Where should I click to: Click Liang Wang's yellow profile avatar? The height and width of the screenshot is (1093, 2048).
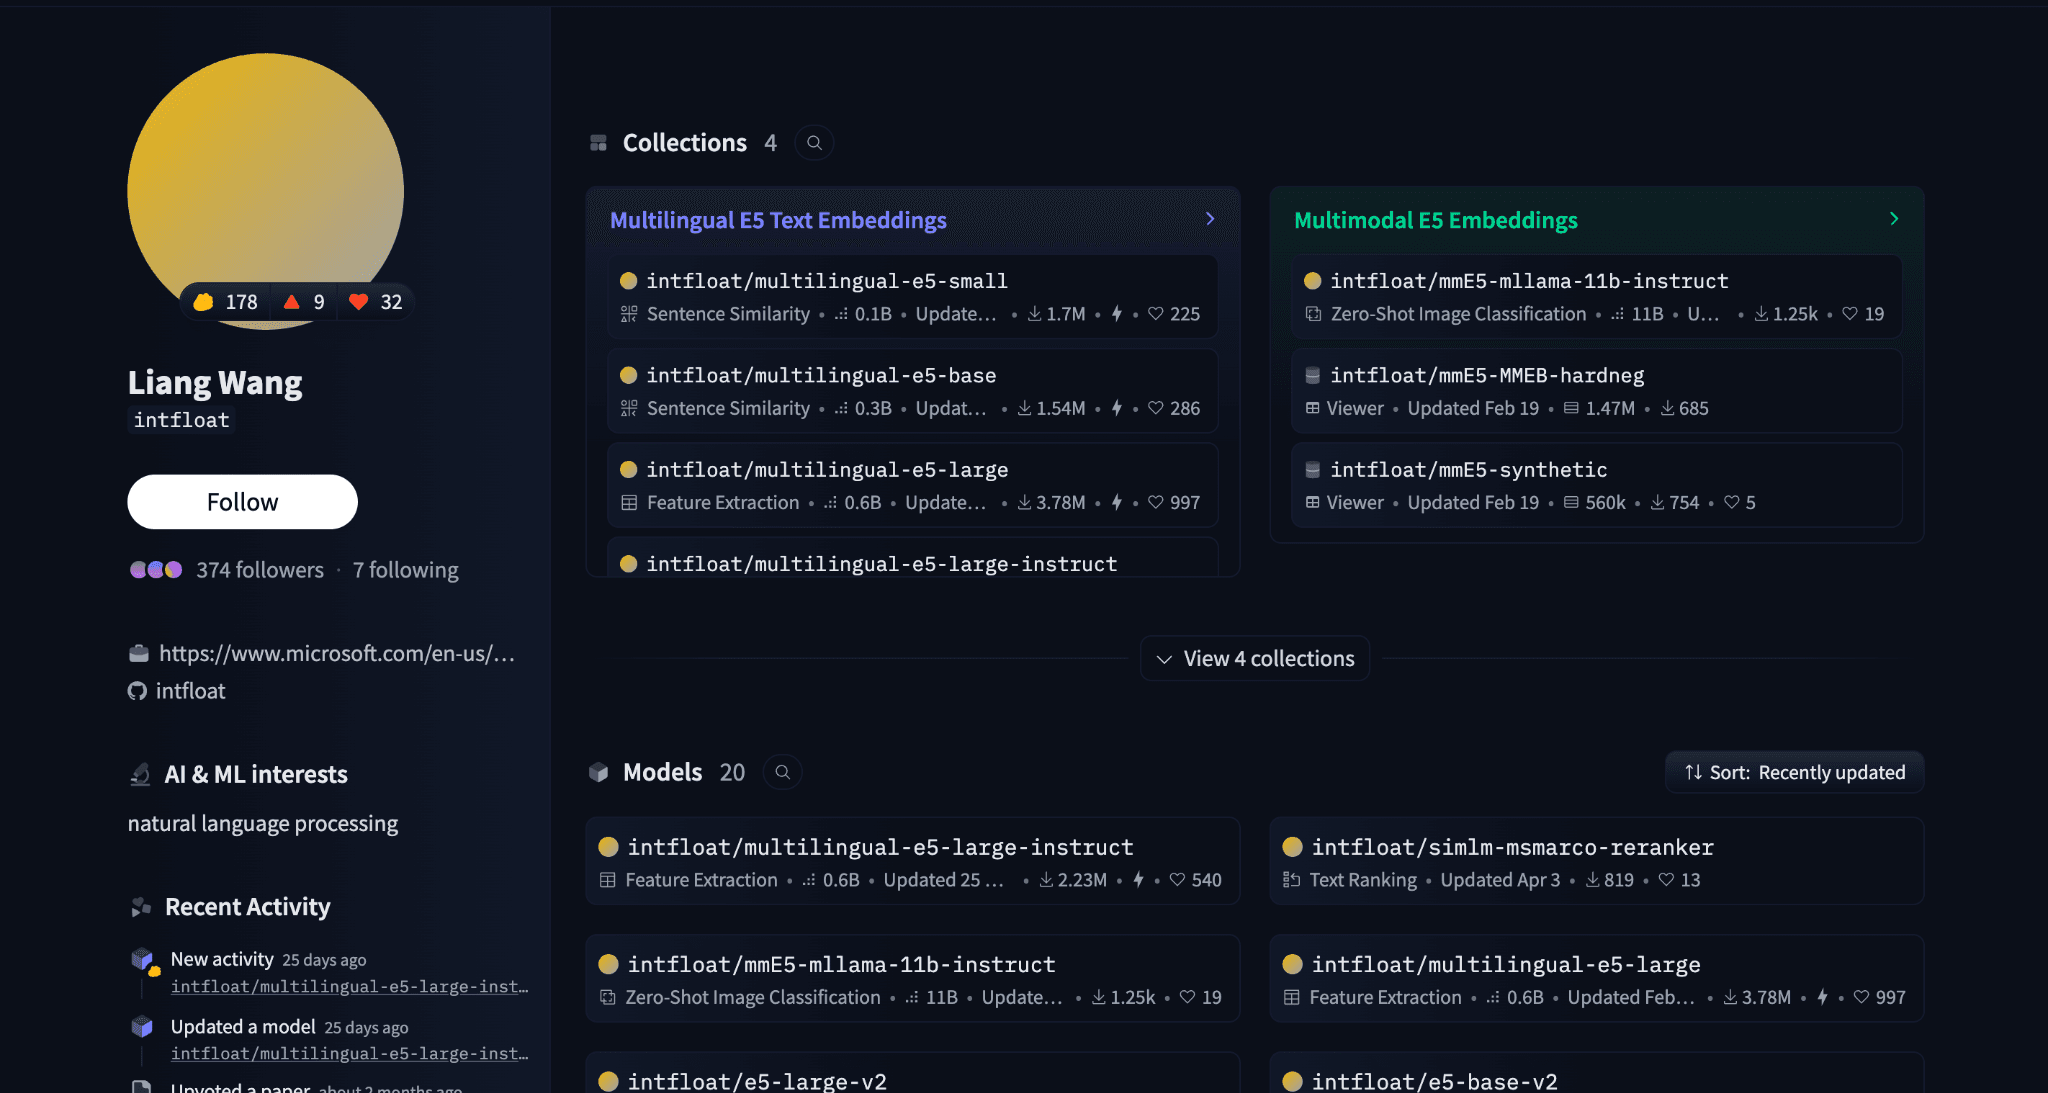tap(265, 170)
